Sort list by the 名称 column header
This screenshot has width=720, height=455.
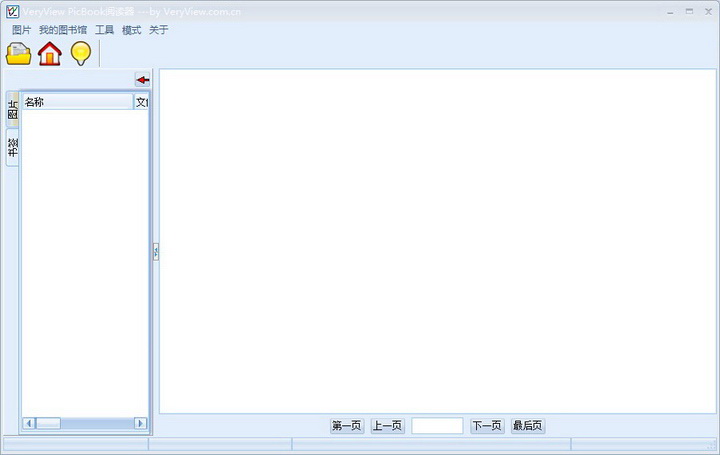(77, 102)
